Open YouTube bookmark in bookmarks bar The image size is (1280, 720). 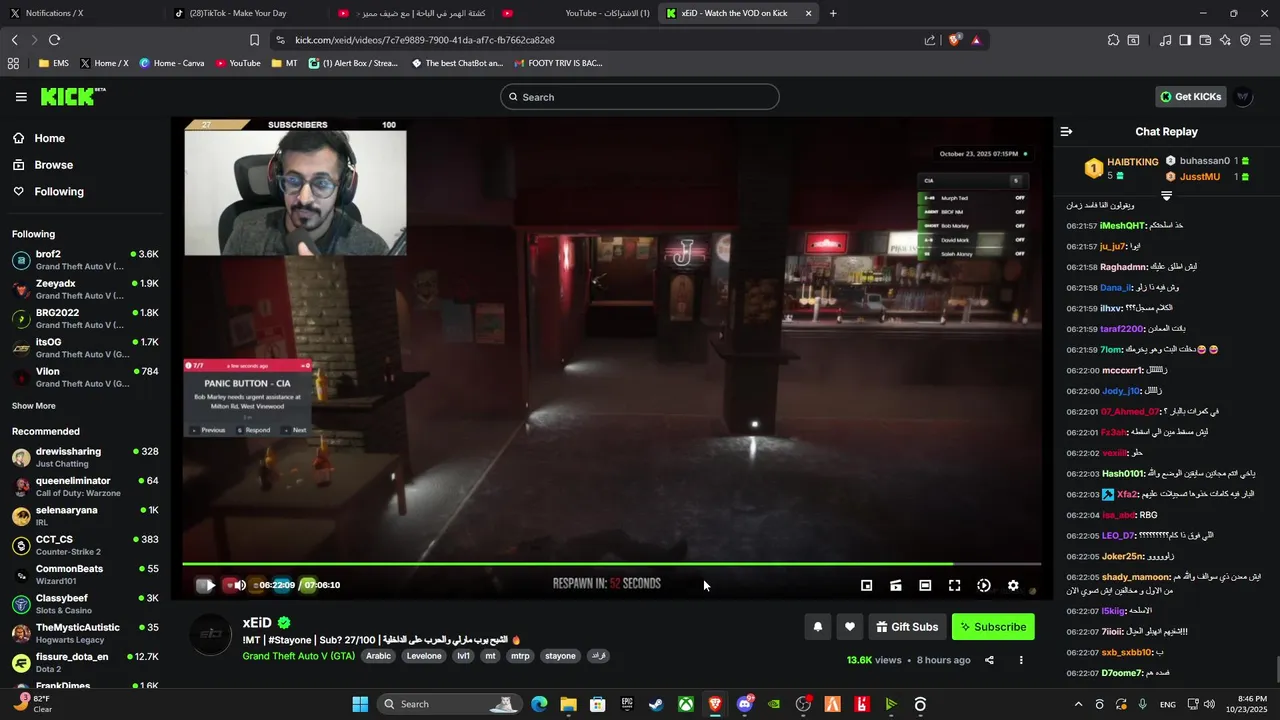tap(237, 63)
